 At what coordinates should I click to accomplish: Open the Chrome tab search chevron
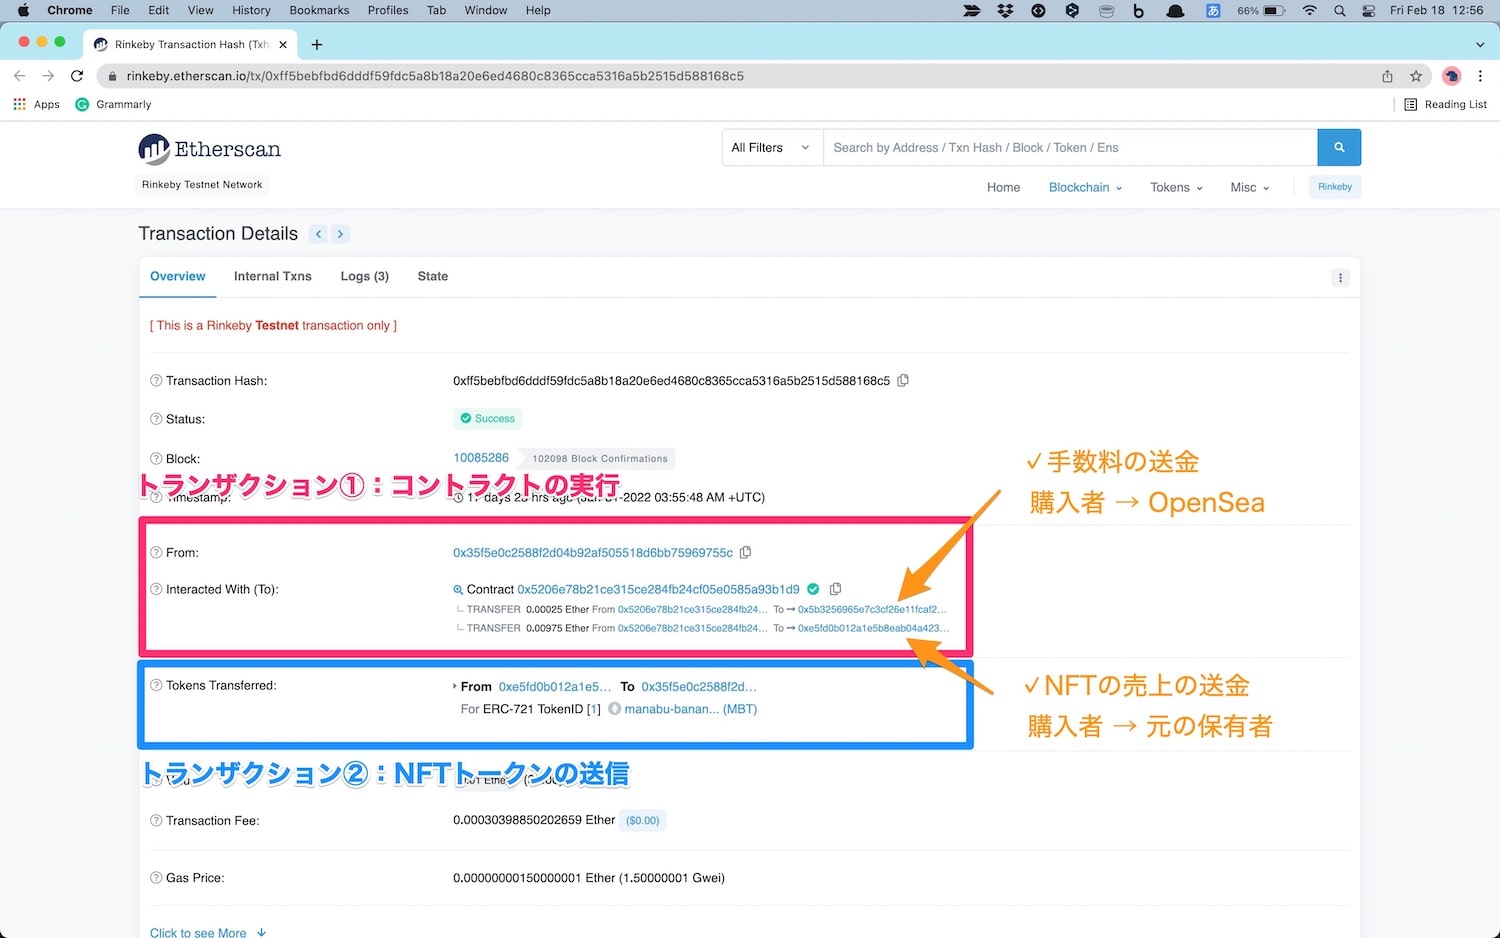pos(1480,44)
